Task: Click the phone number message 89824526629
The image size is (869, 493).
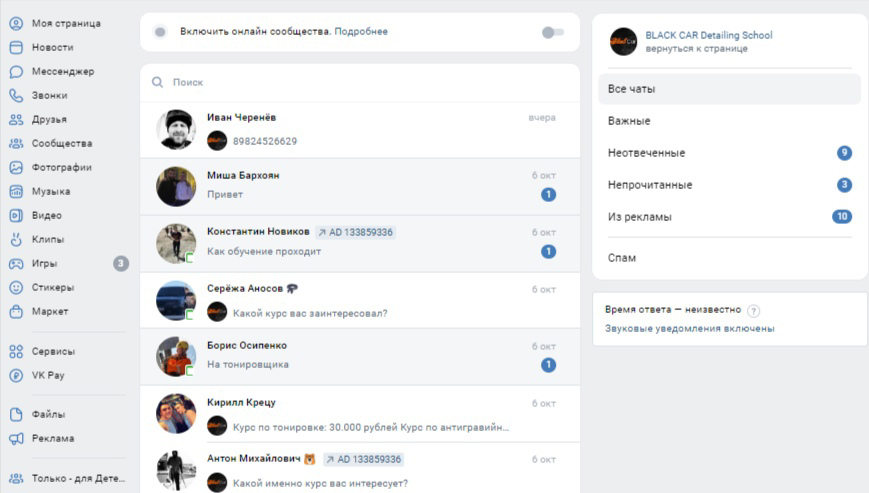Action: (265, 141)
